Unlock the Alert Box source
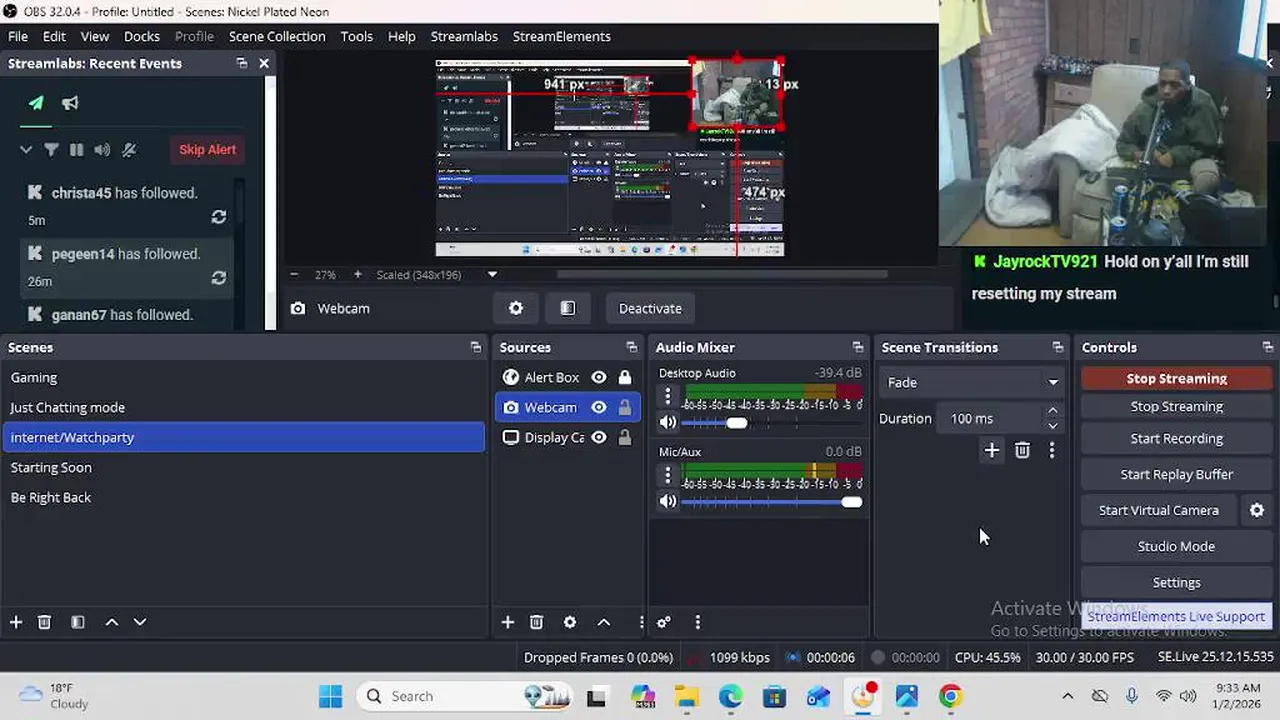1280x720 pixels. point(625,377)
